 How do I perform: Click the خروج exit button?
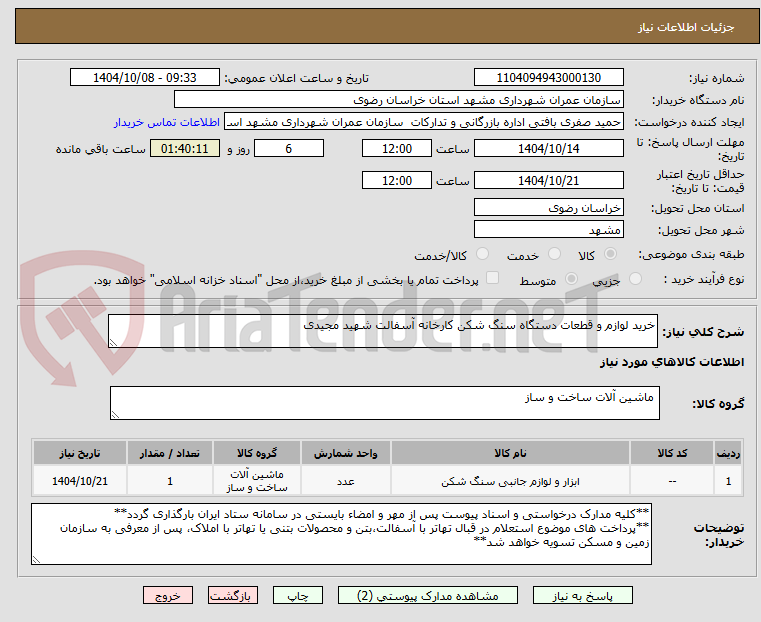tap(168, 595)
